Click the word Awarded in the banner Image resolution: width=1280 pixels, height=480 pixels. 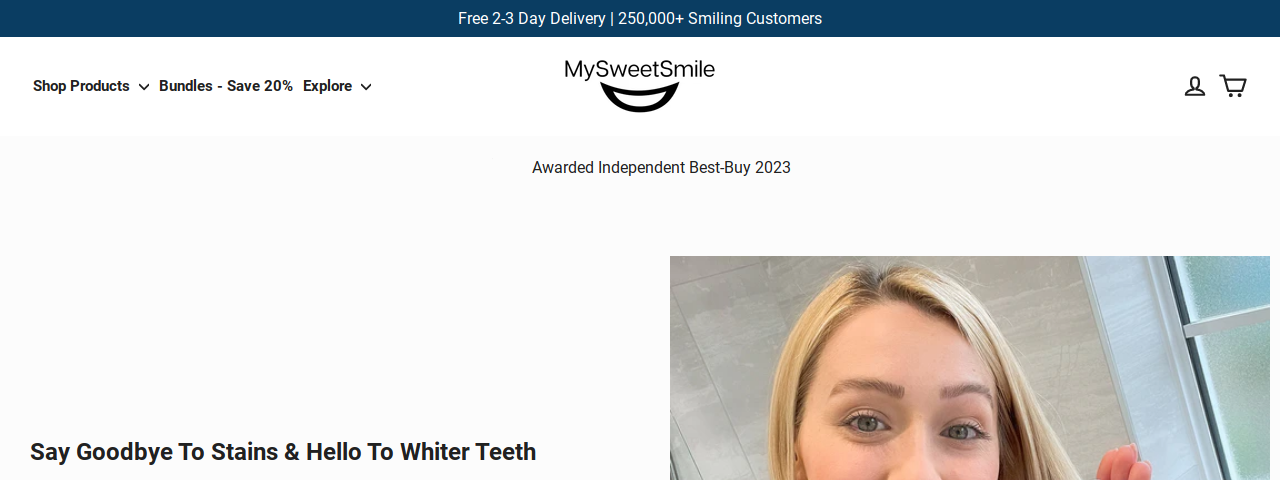point(563,167)
